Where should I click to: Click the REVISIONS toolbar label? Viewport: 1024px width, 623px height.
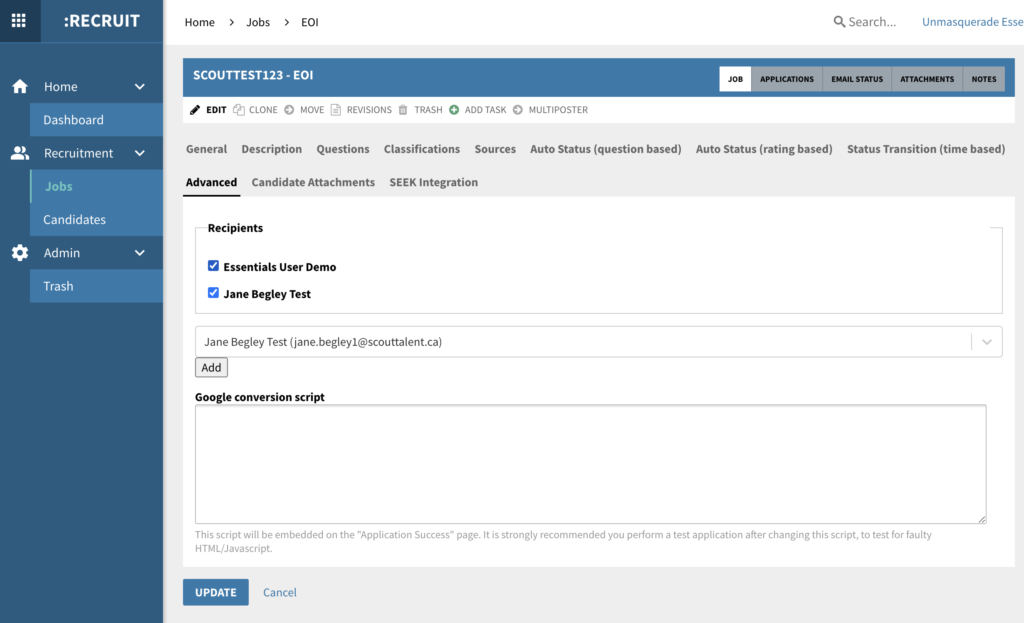click(x=369, y=110)
